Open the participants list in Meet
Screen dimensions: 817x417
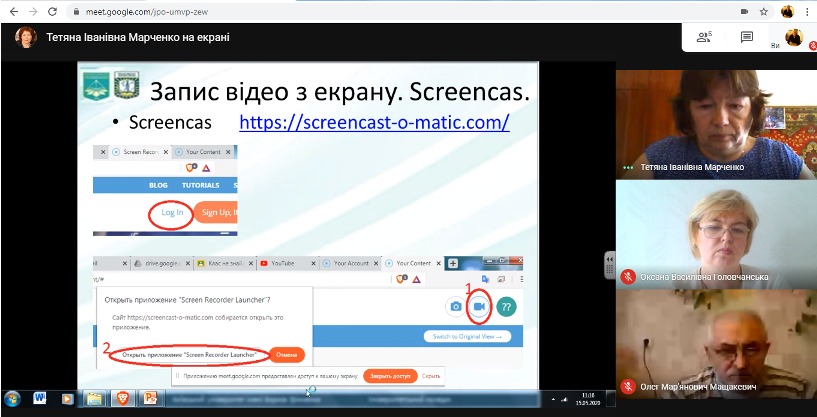703,37
